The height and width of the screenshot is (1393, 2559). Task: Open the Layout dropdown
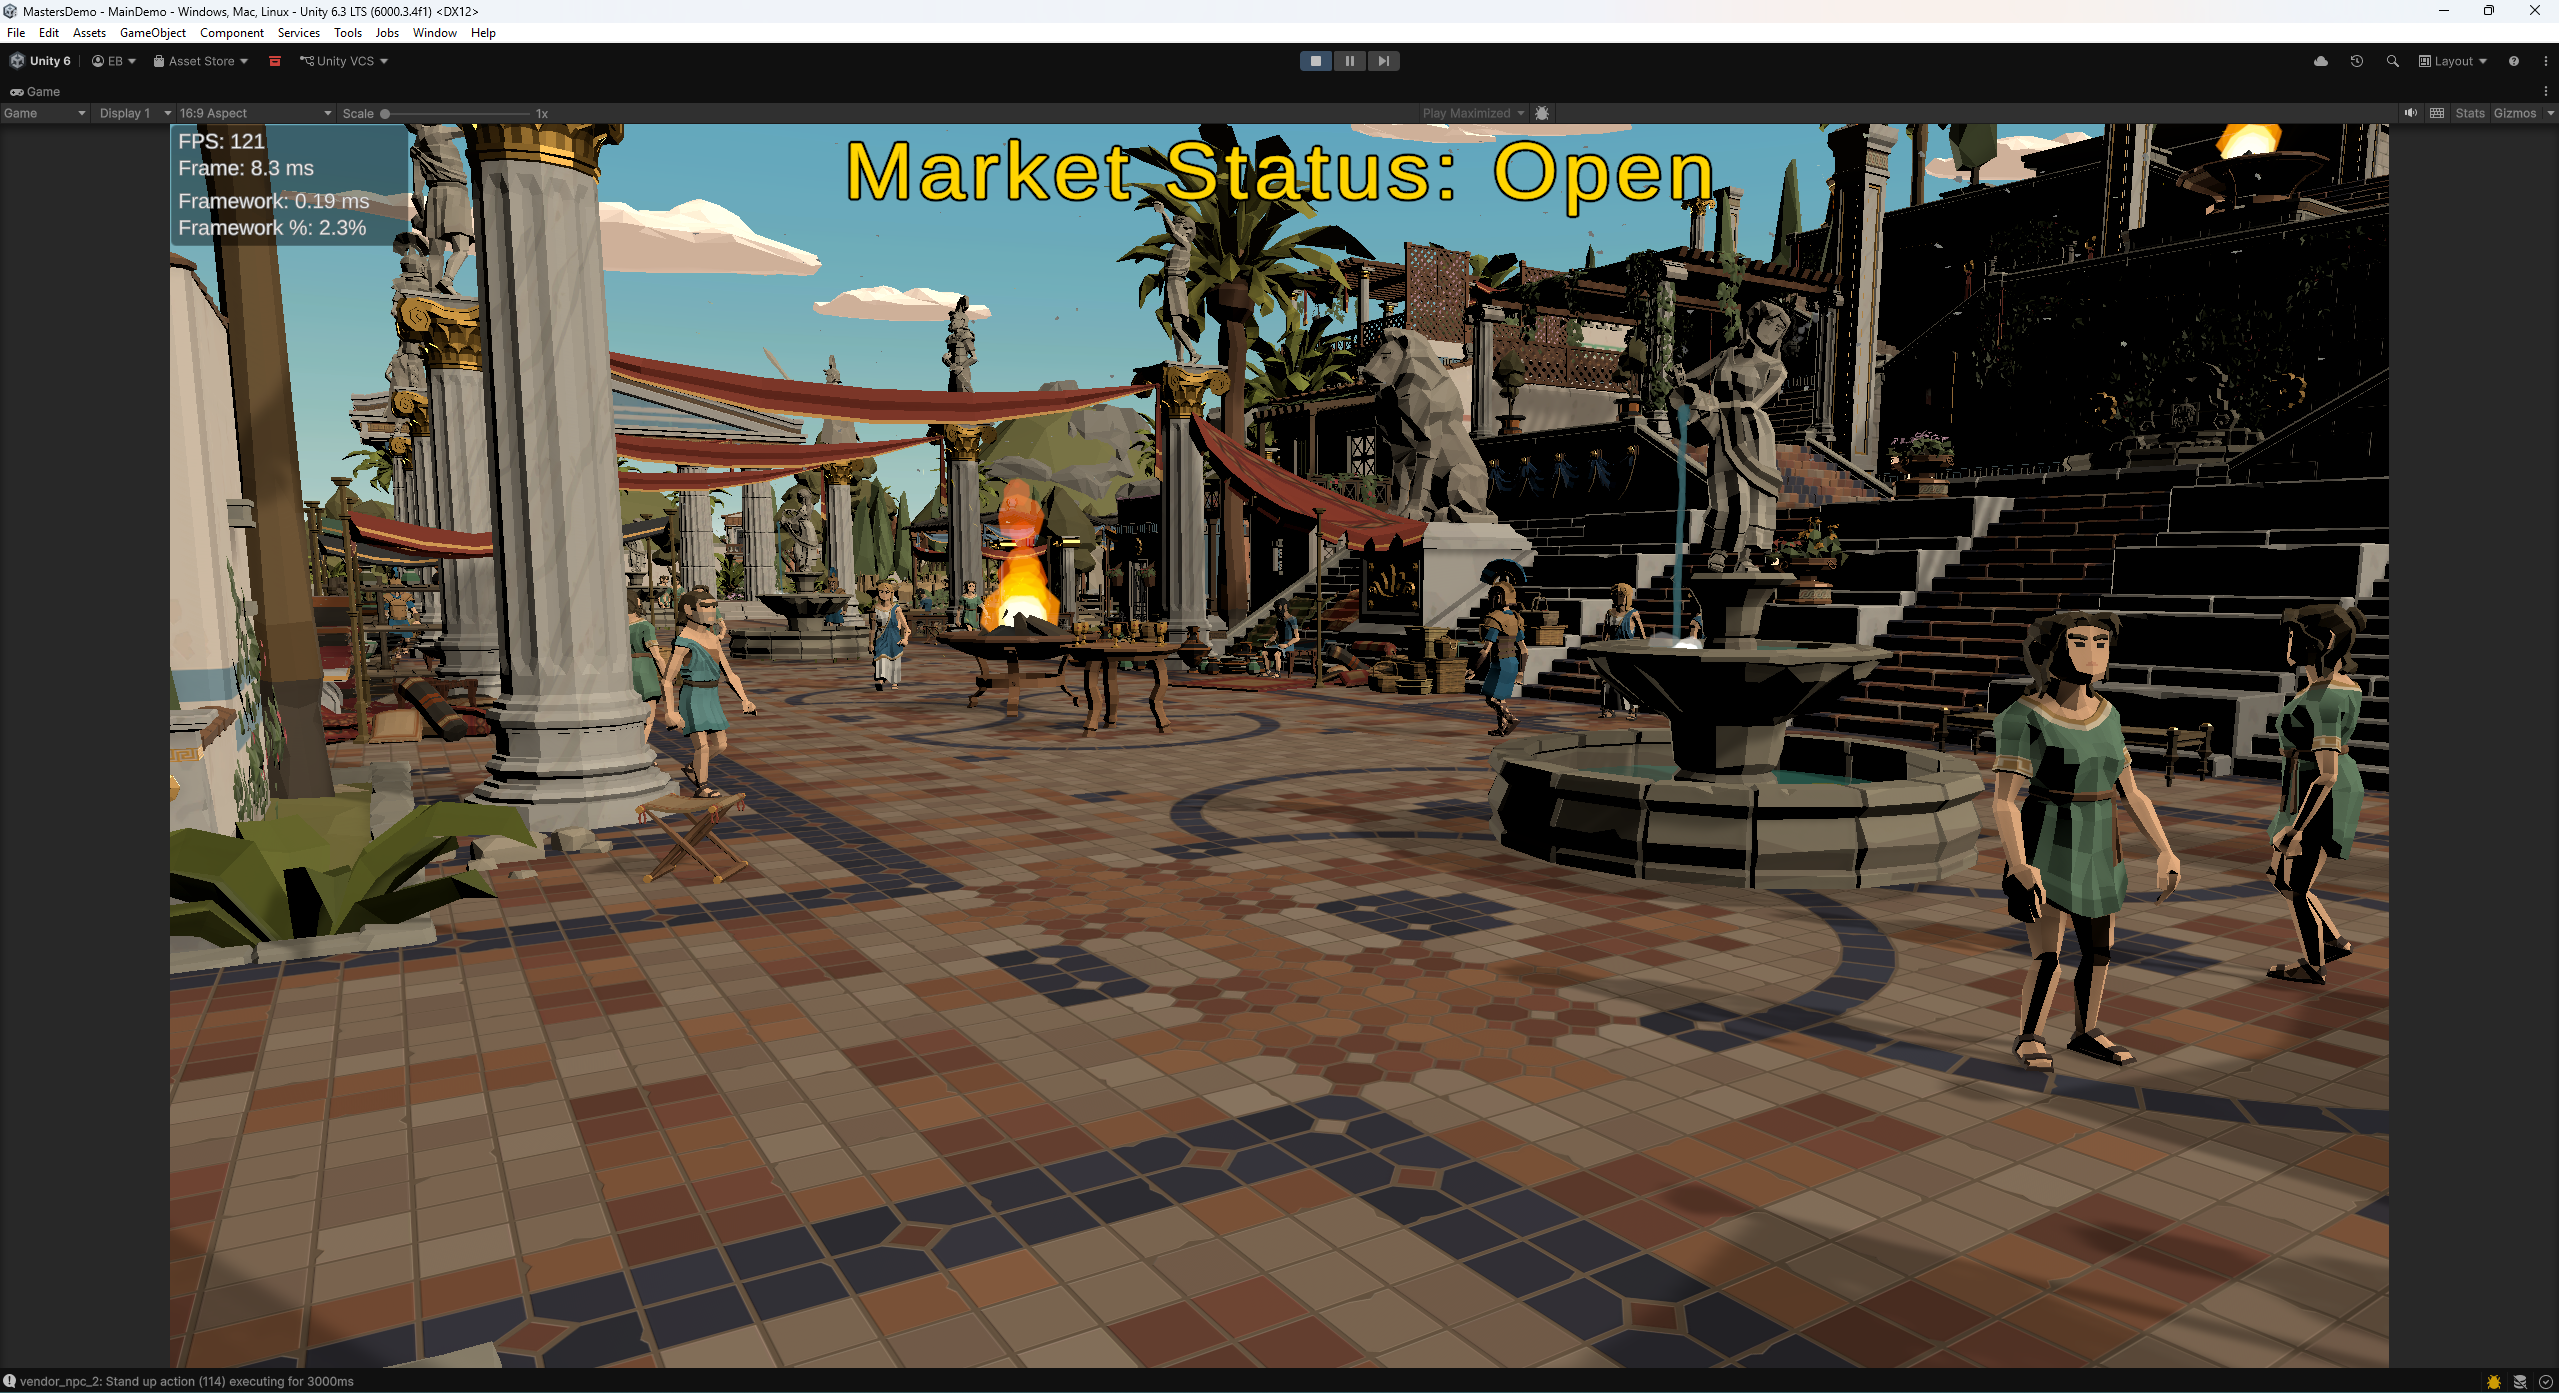point(2451,61)
